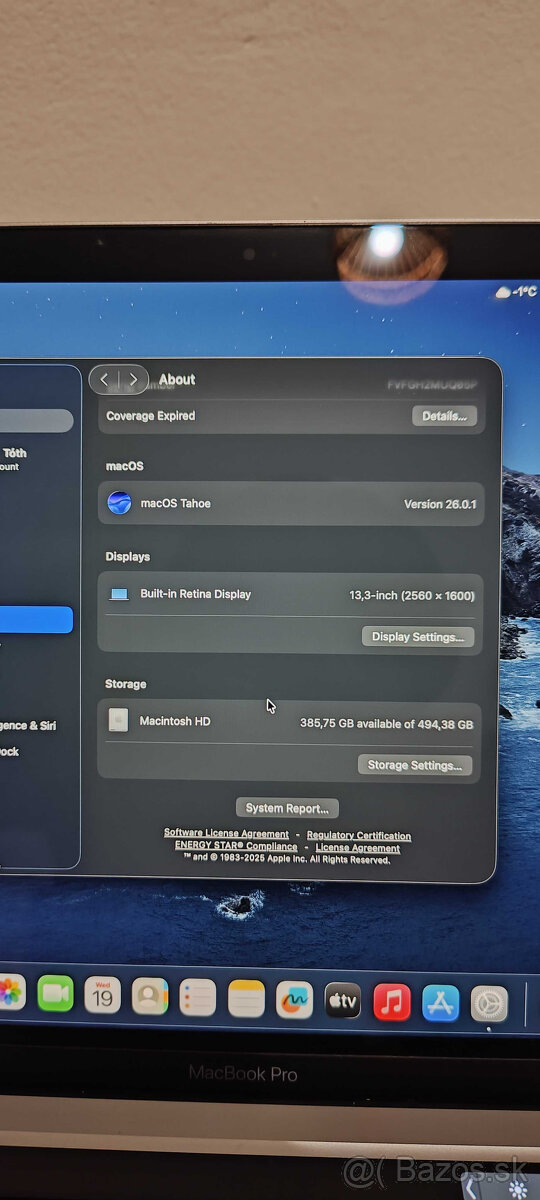This screenshot has height=1200, width=540.
Task: Click 'Macintosh HD' label
Action: tap(175, 721)
